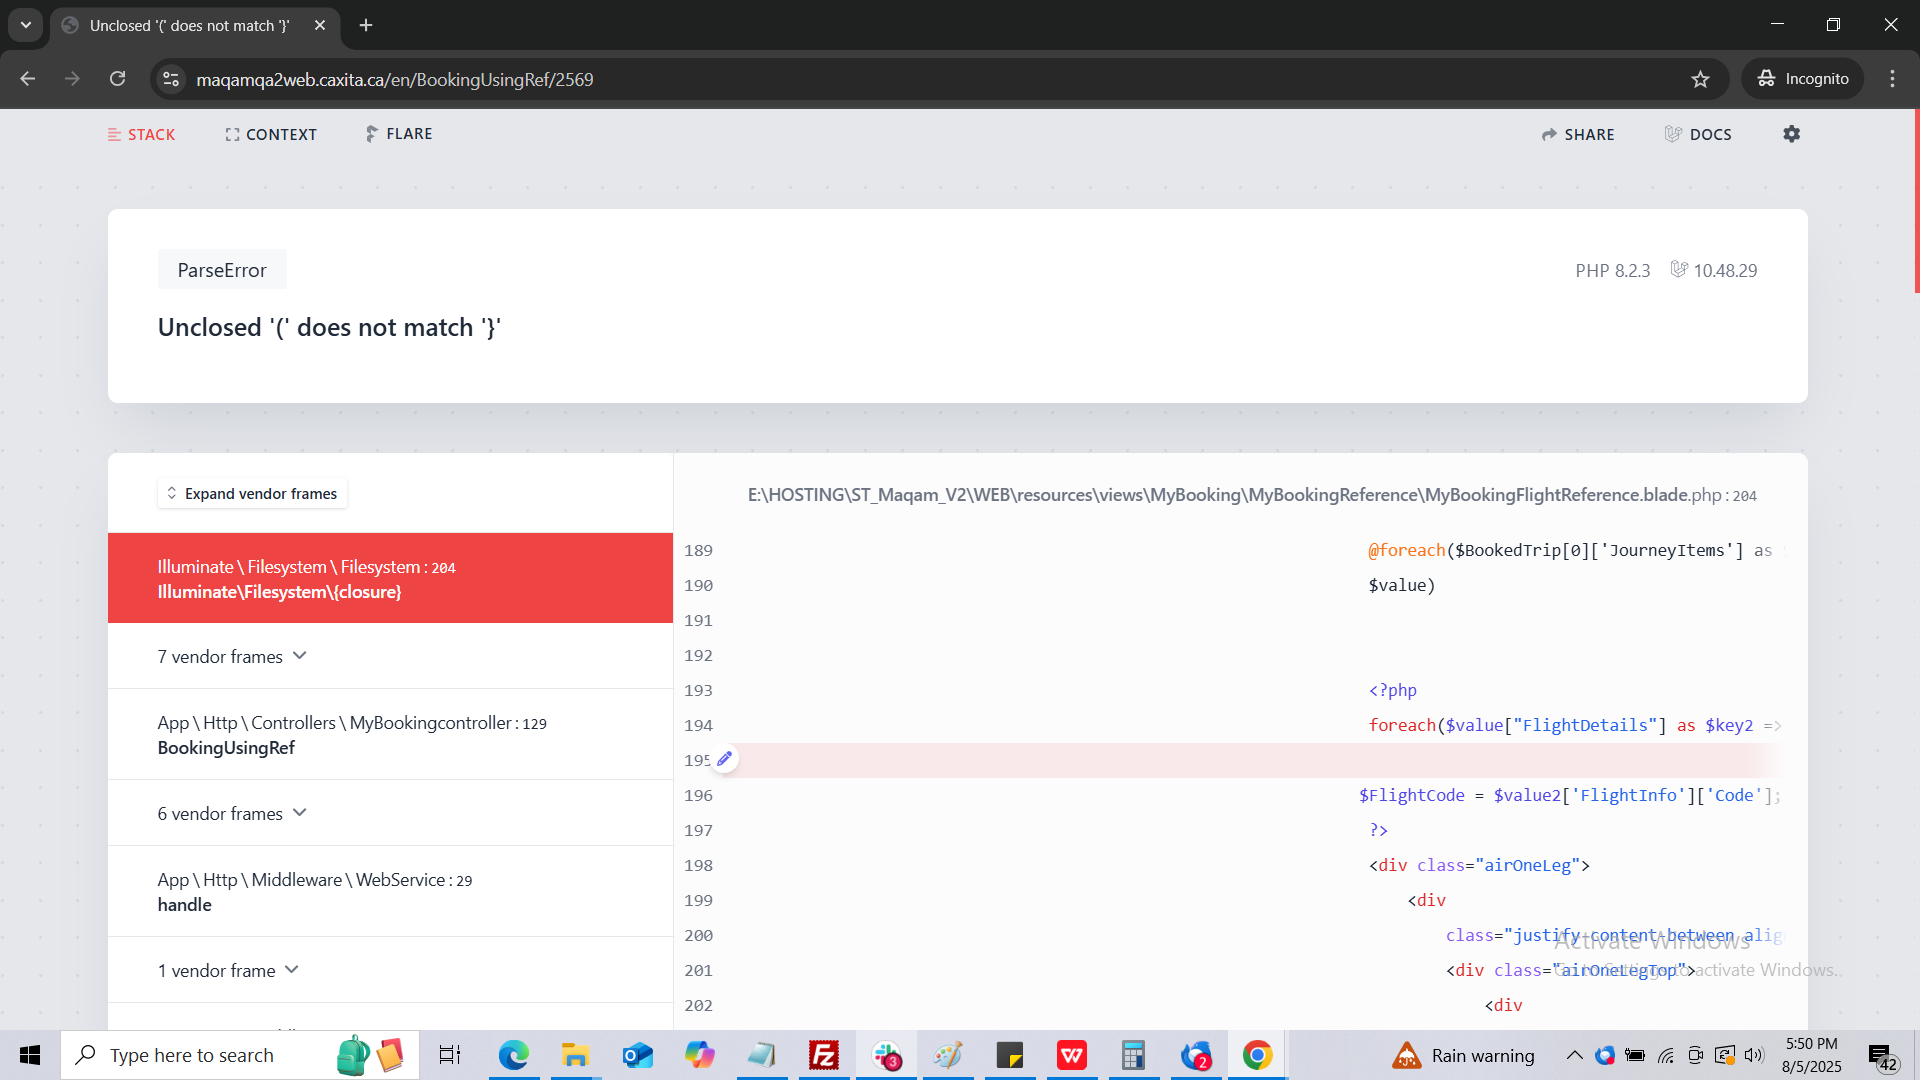The height and width of the screenshot is (1080, 1920).
Task: Open the DOCS link
Action: pyautogui.click(x=1698, y=134)
